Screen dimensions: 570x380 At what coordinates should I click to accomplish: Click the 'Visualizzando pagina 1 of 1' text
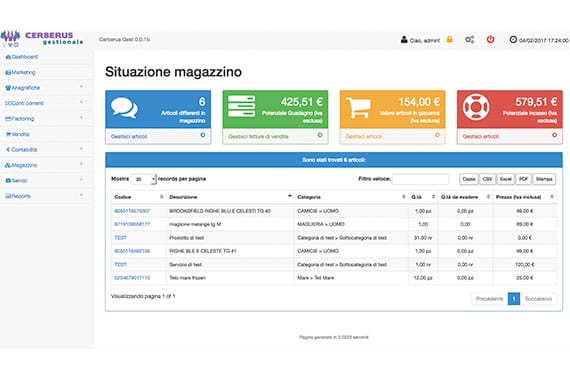pyautogui.click(x=143, y=296)
